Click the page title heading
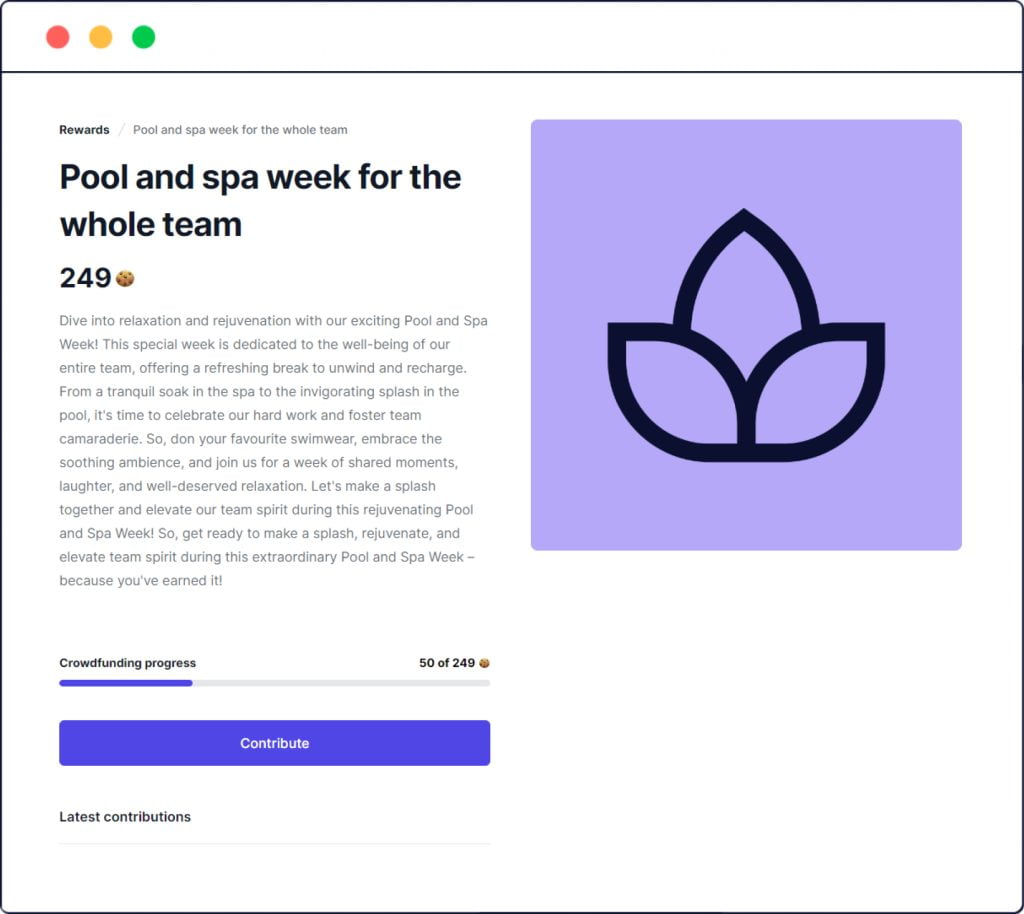 [x=260, y=200]
